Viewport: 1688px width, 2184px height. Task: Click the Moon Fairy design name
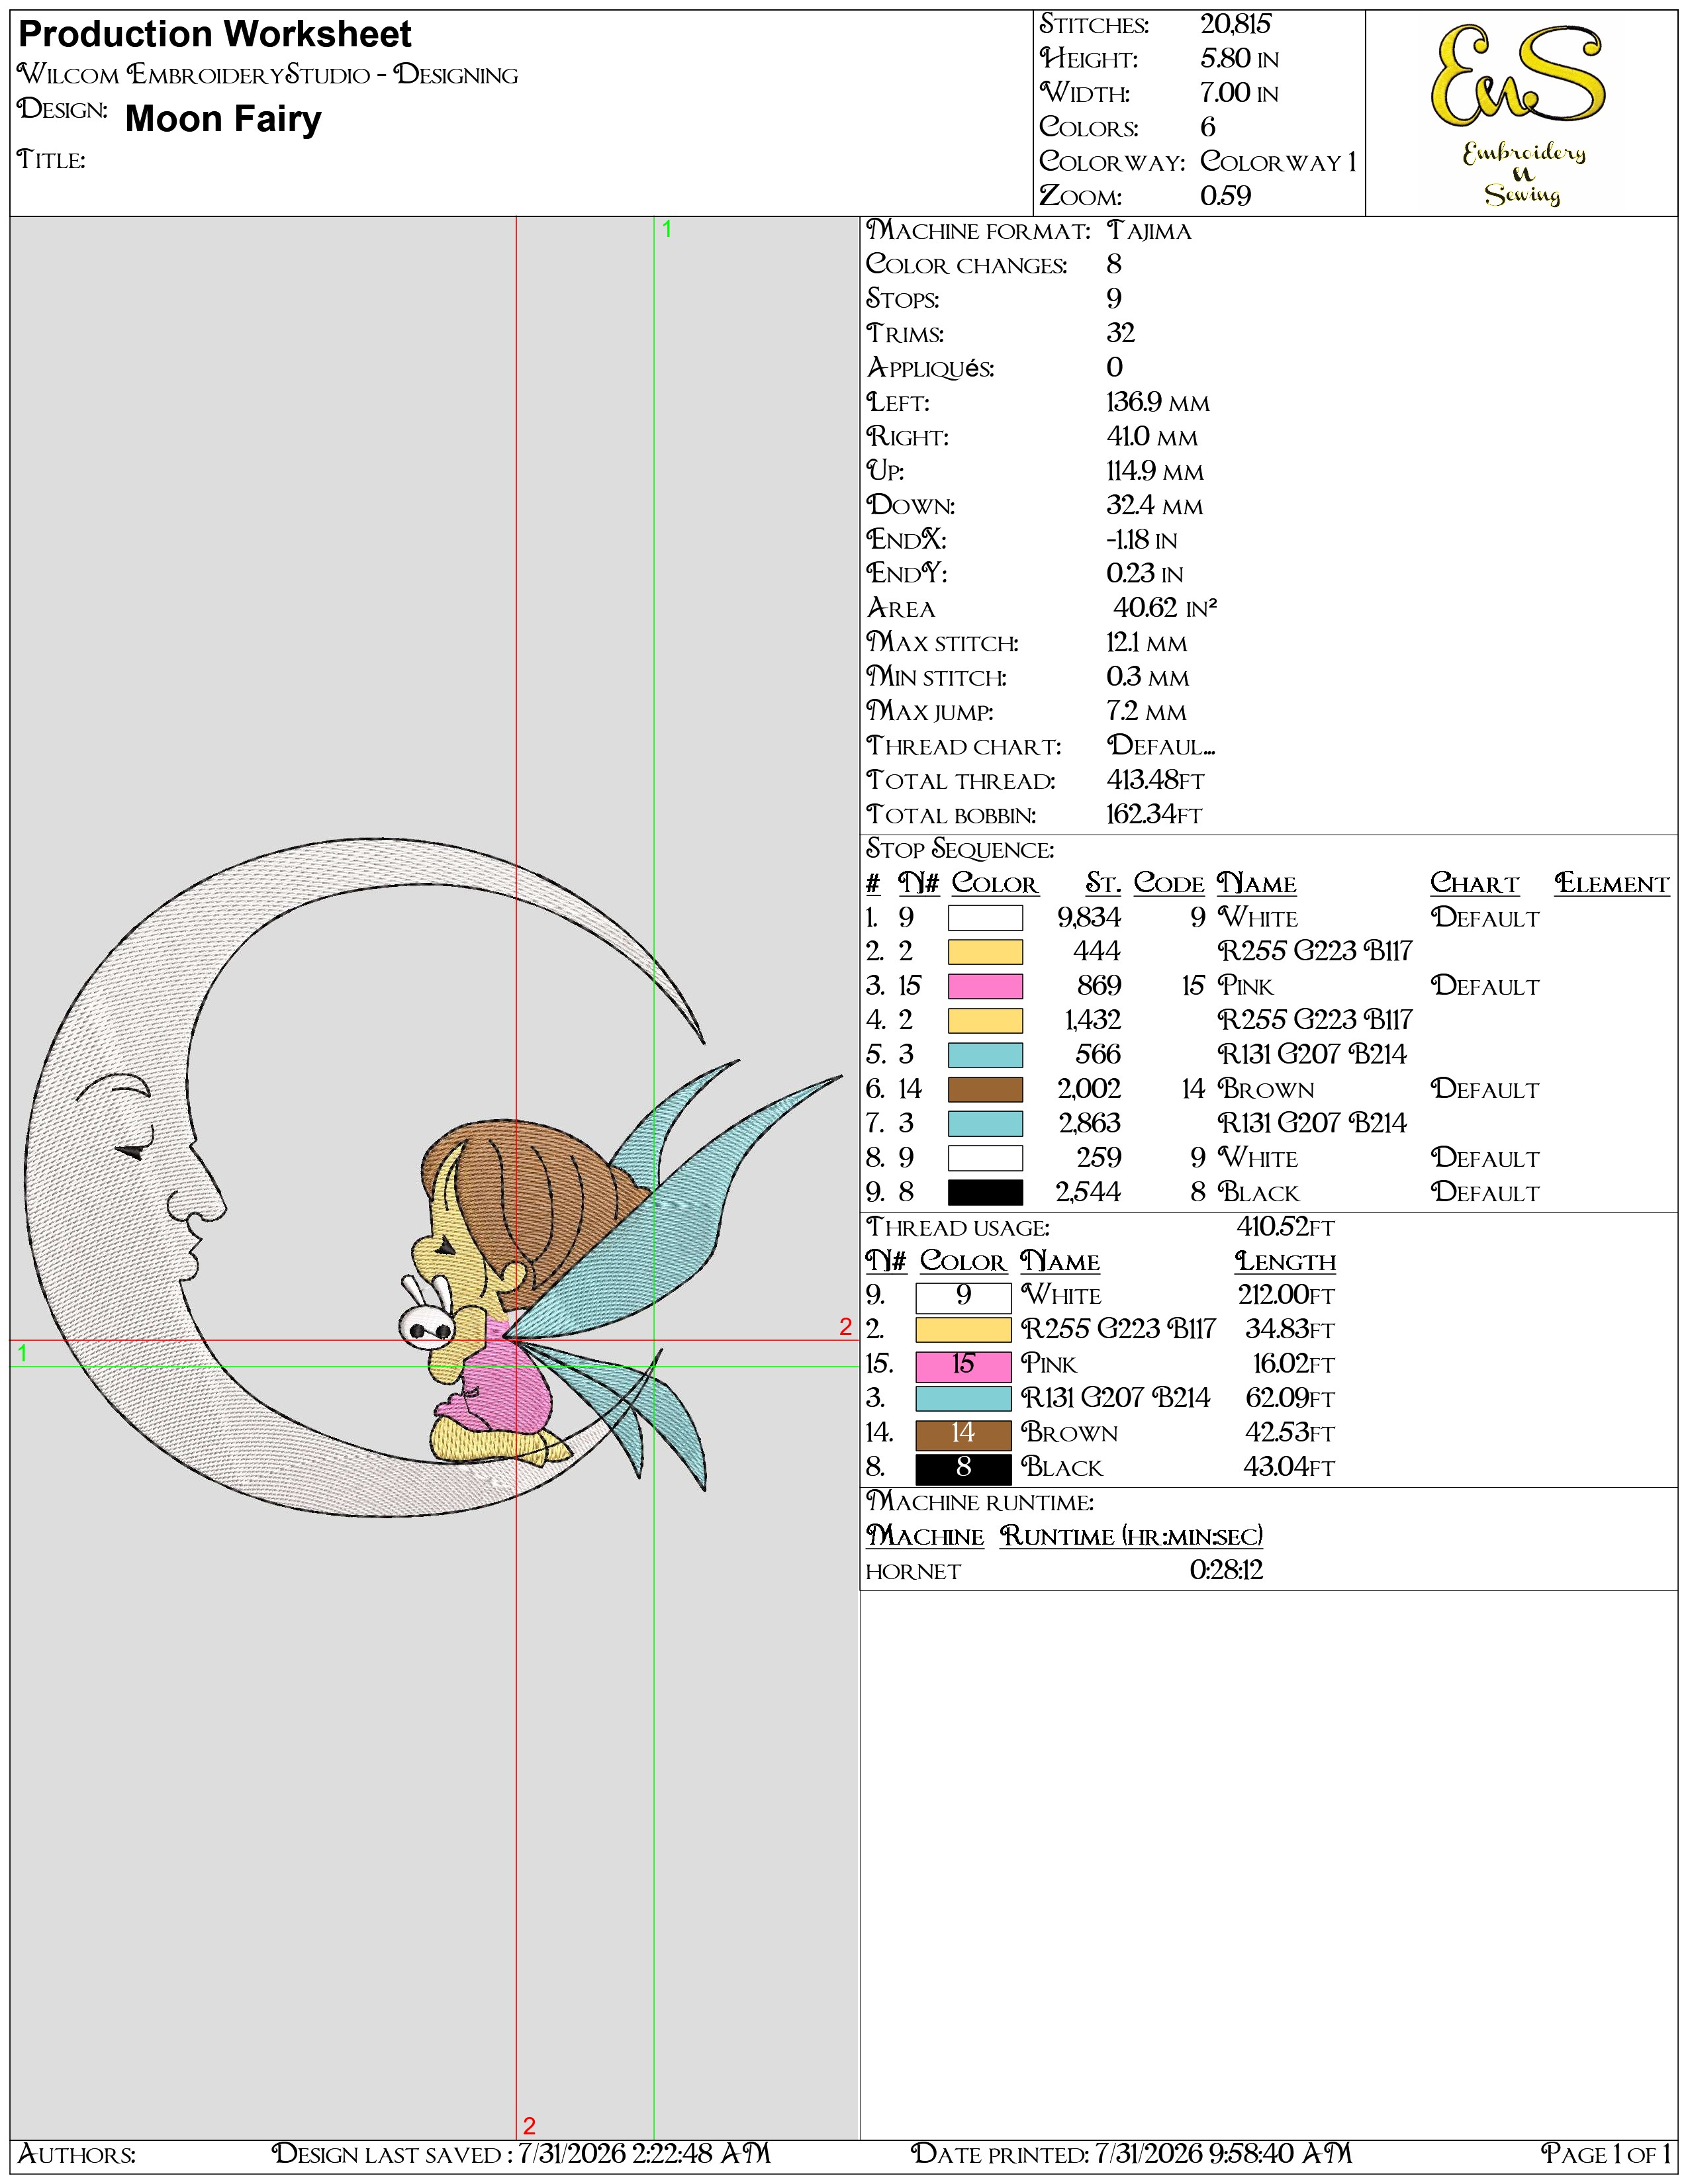click(223, 119)
